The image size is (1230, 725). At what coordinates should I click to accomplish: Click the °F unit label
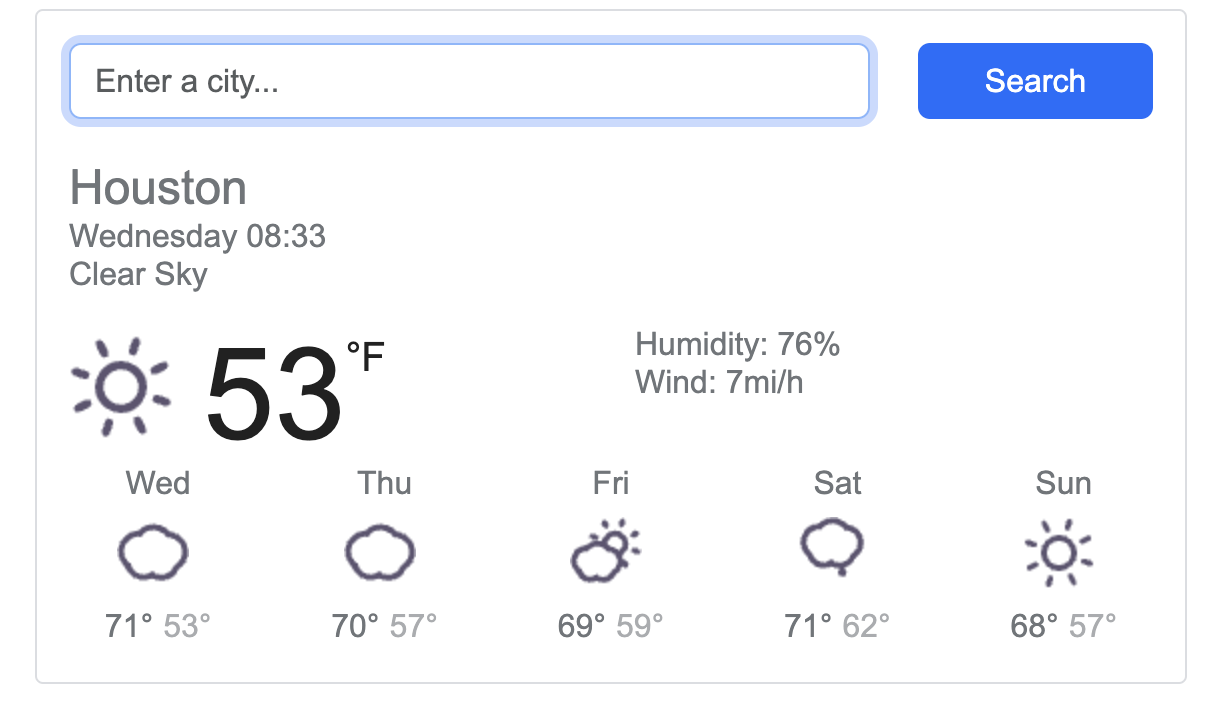[x=366, y=358]
